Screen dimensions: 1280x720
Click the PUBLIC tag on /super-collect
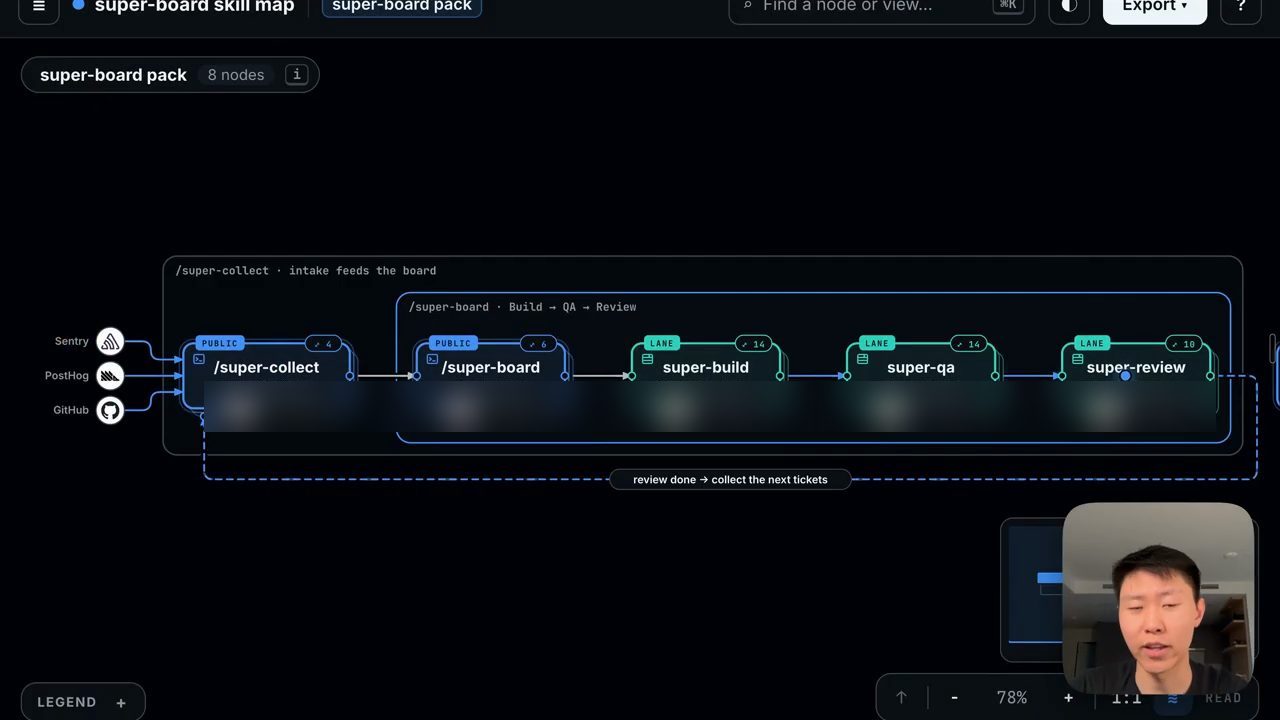pos(220,343)
